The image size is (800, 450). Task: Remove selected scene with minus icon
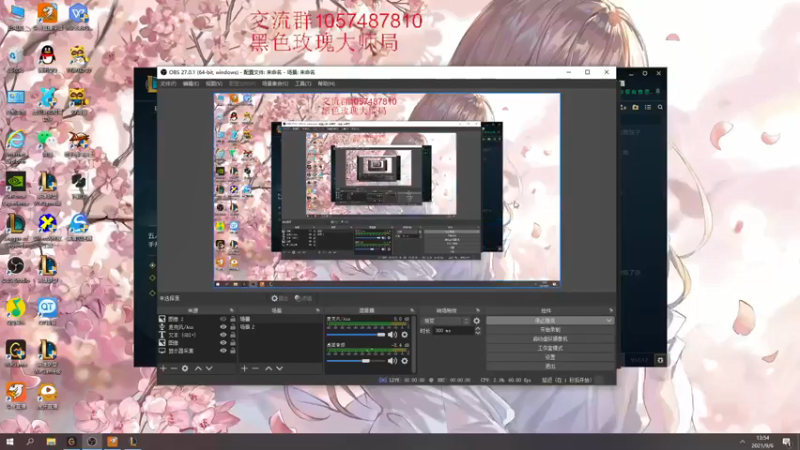pyautogui.click(x=256, y=368)
